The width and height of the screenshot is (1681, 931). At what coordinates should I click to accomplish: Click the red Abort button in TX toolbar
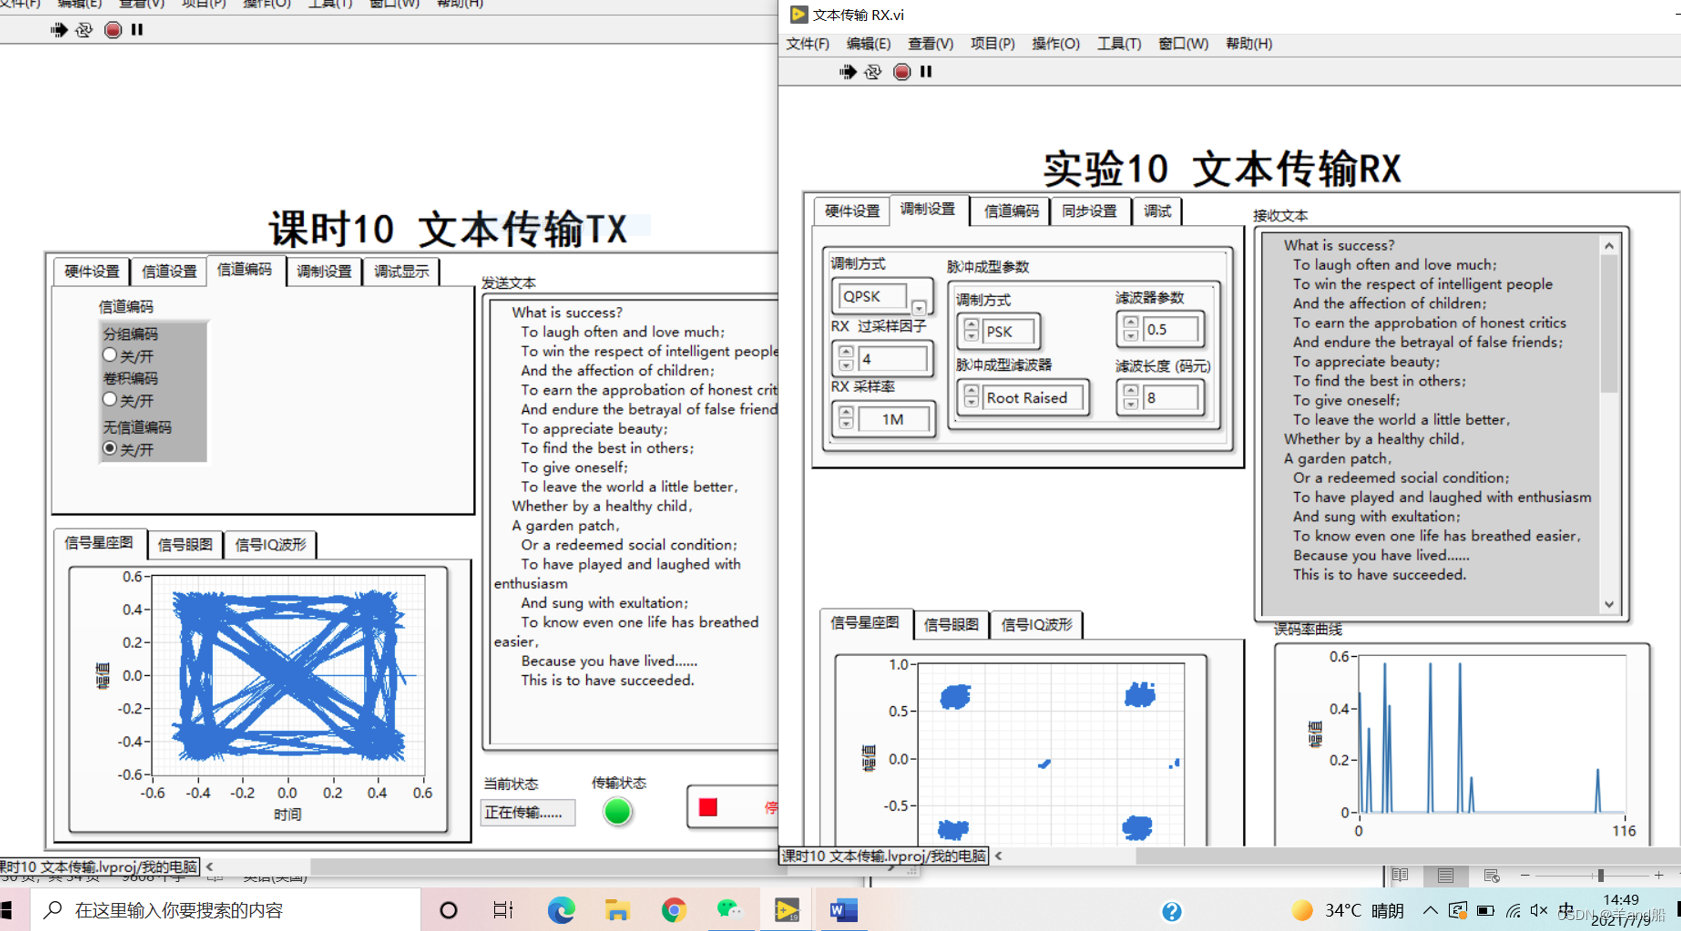(x=113, y=30)
